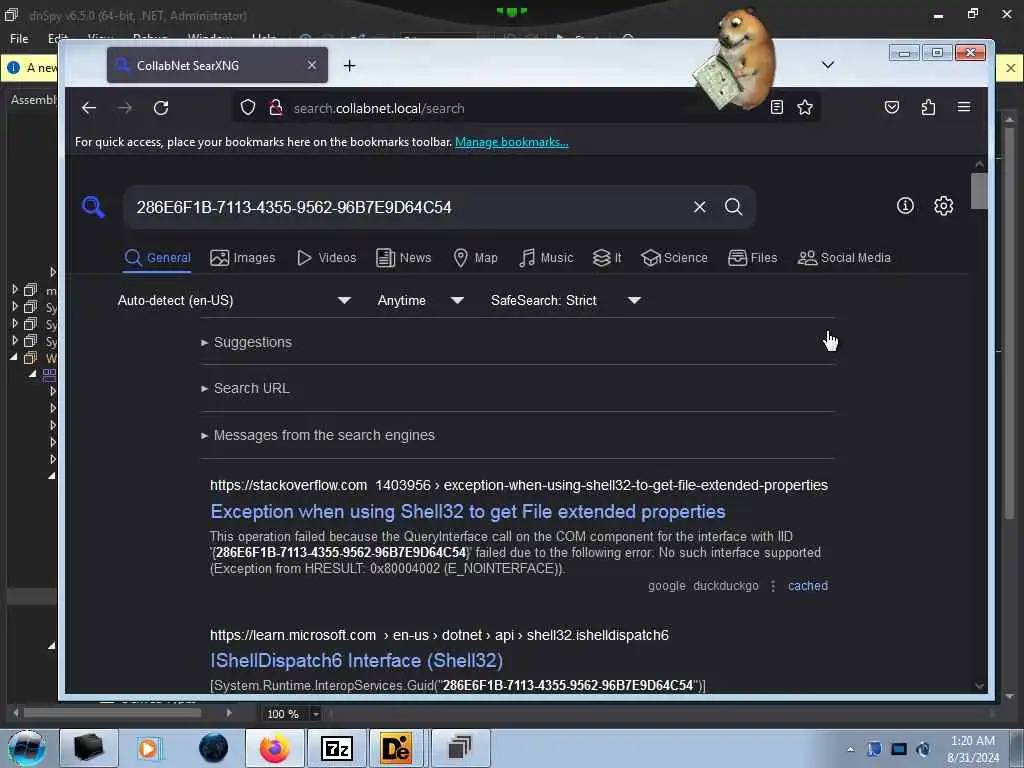The height and width of the screenshot is (768, 1024).
Task: Switch to the Science category
Action: click(674, 258)
